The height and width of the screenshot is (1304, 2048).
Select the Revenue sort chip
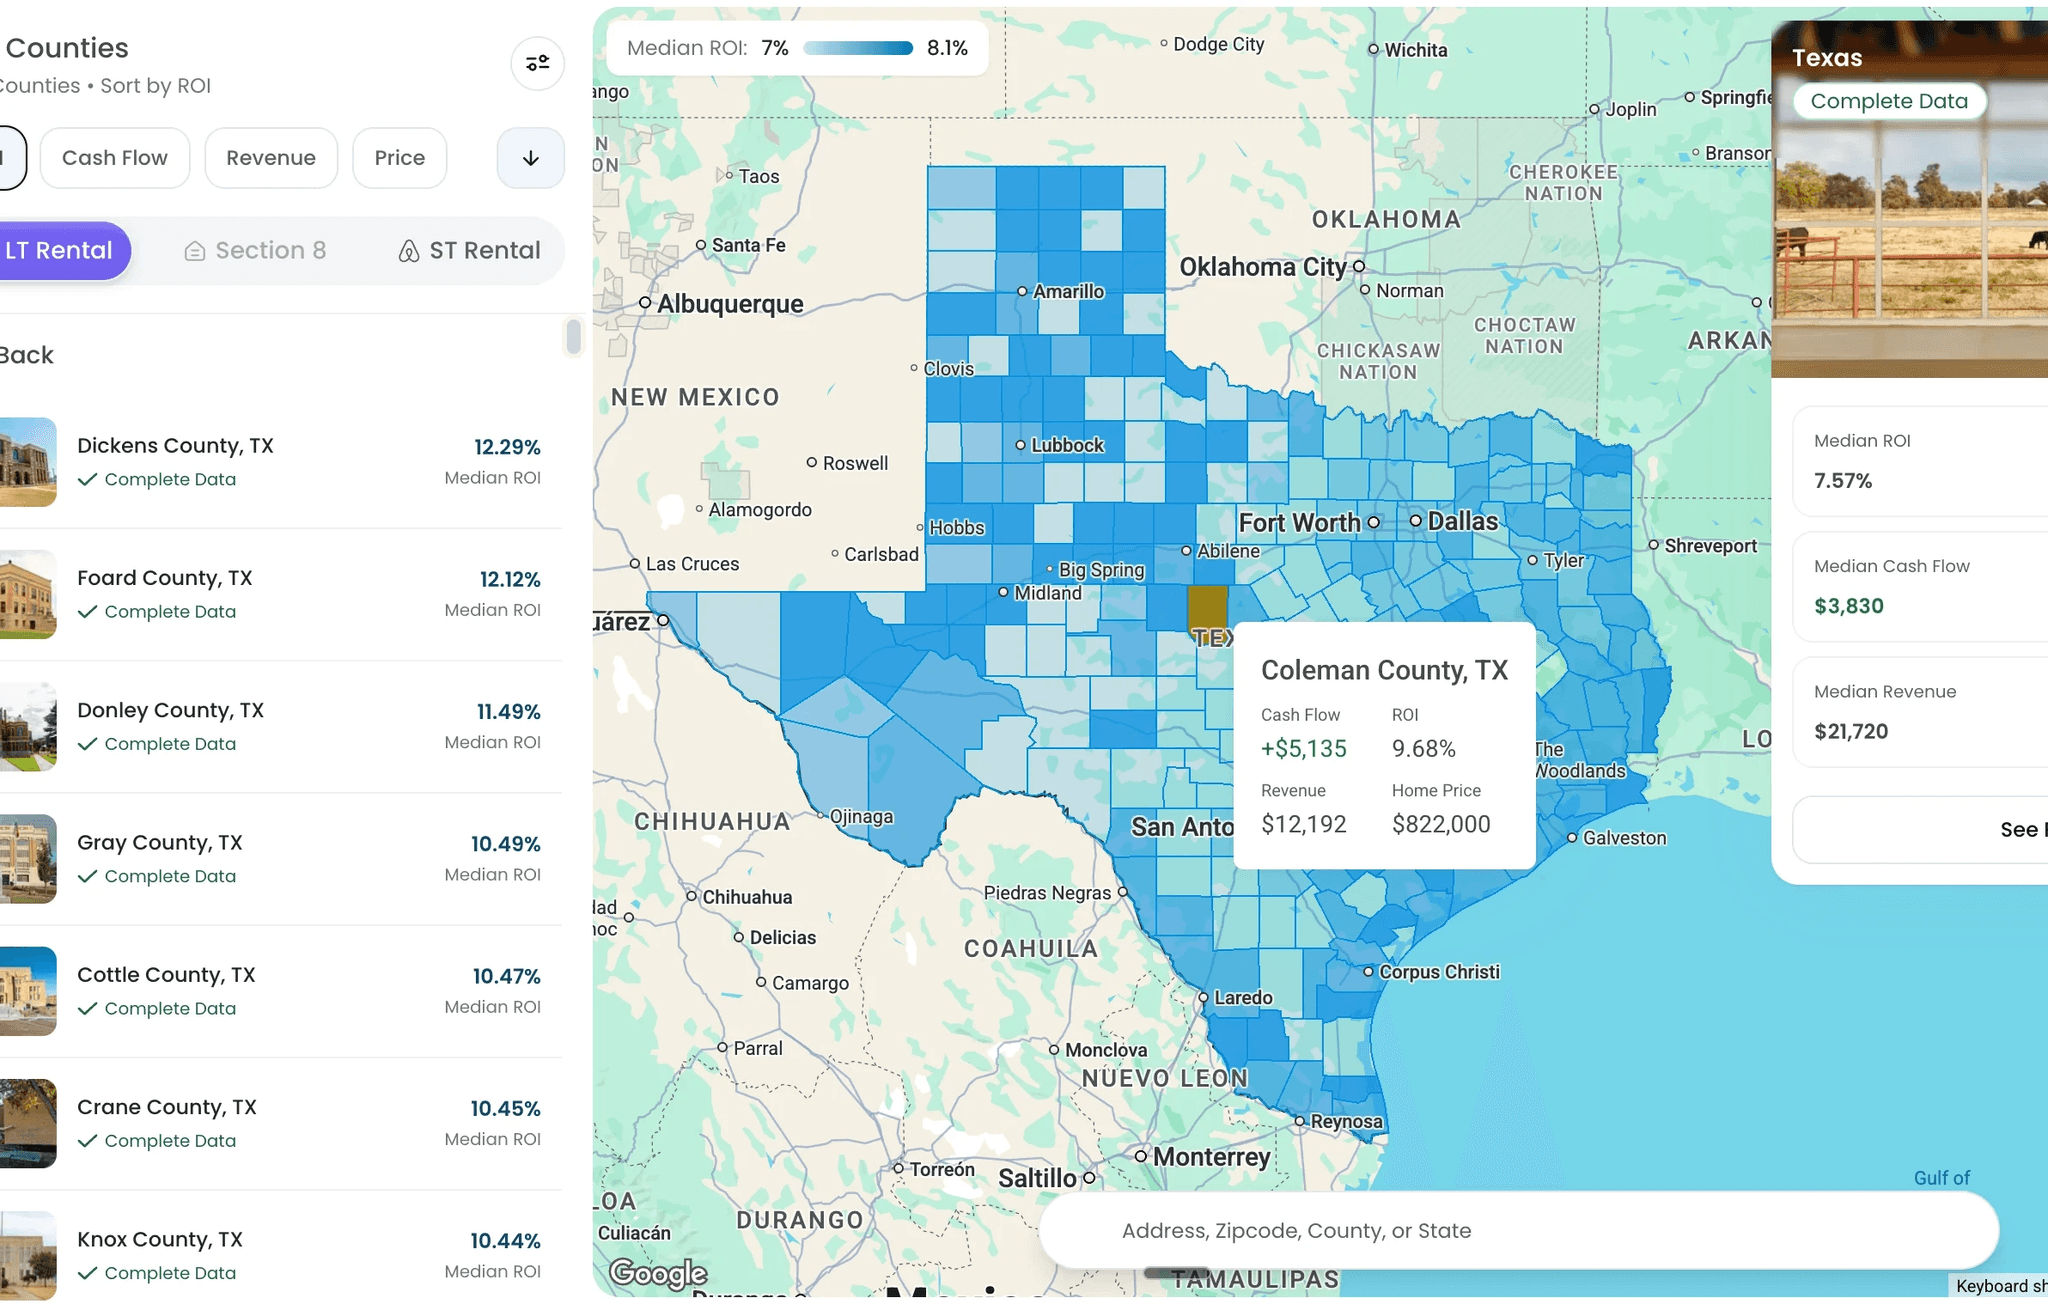(271, 158)
